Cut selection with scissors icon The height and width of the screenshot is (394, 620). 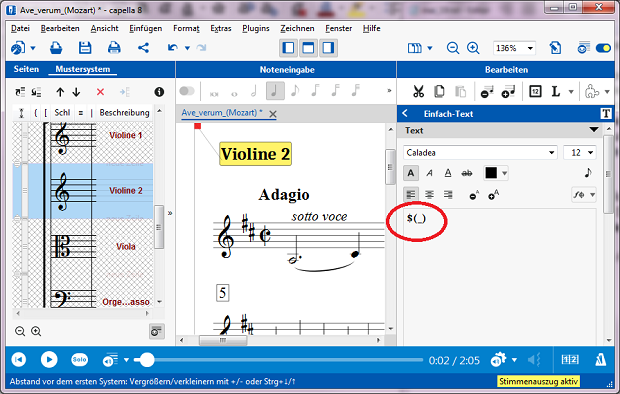[418, 92]
